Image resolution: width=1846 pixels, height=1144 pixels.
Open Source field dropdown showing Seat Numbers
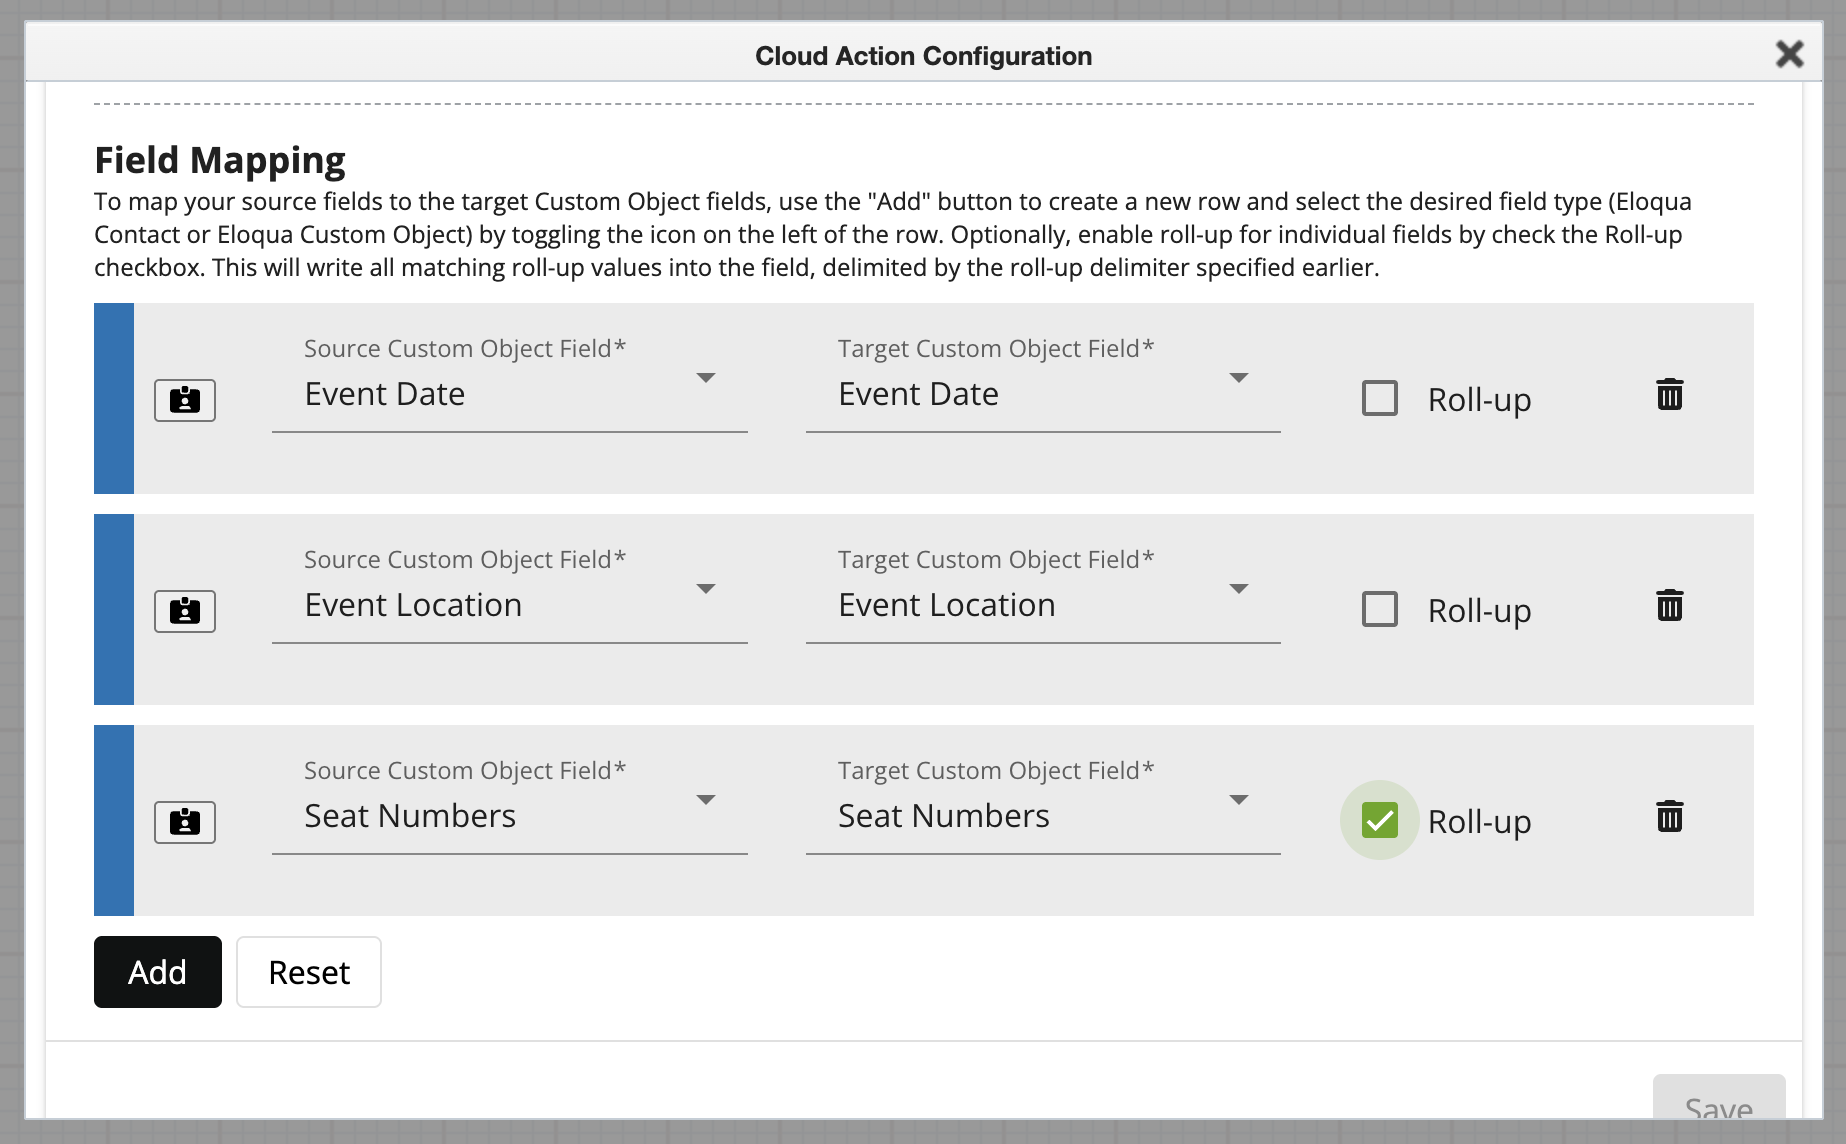tap(509, 816)
